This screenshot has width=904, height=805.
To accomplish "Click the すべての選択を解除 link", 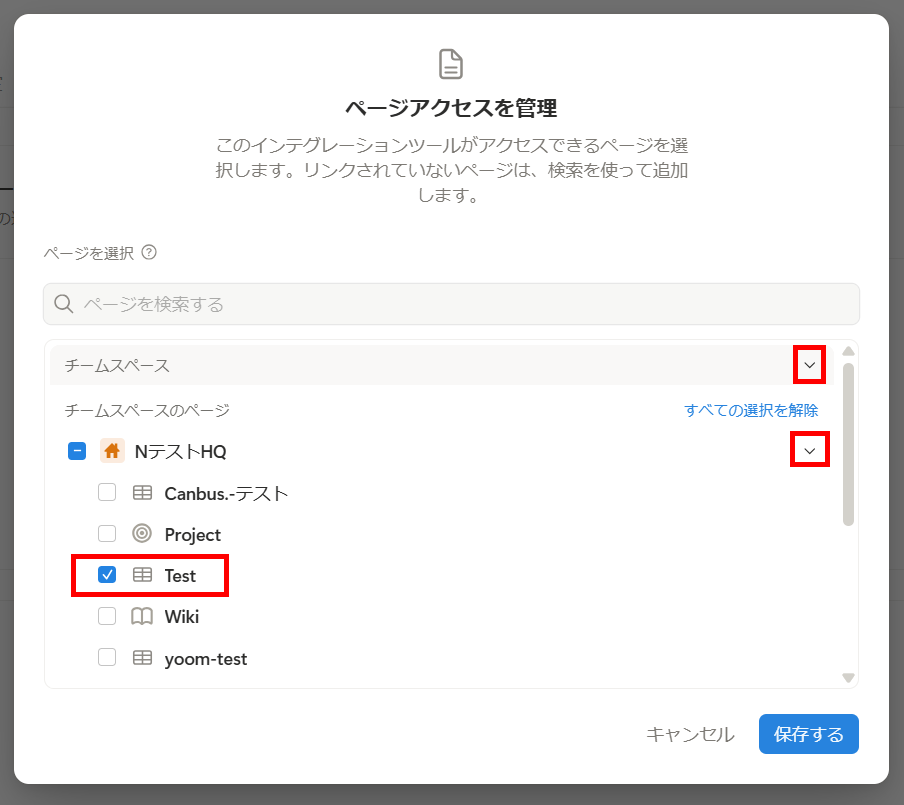I will pyautogui.click(x=751, y=410).
